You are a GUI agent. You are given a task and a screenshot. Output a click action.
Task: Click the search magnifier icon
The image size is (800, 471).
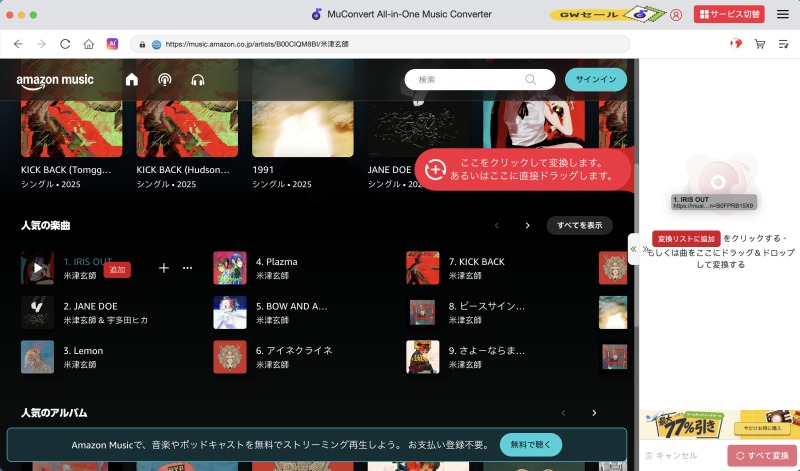tap(531, 80)
